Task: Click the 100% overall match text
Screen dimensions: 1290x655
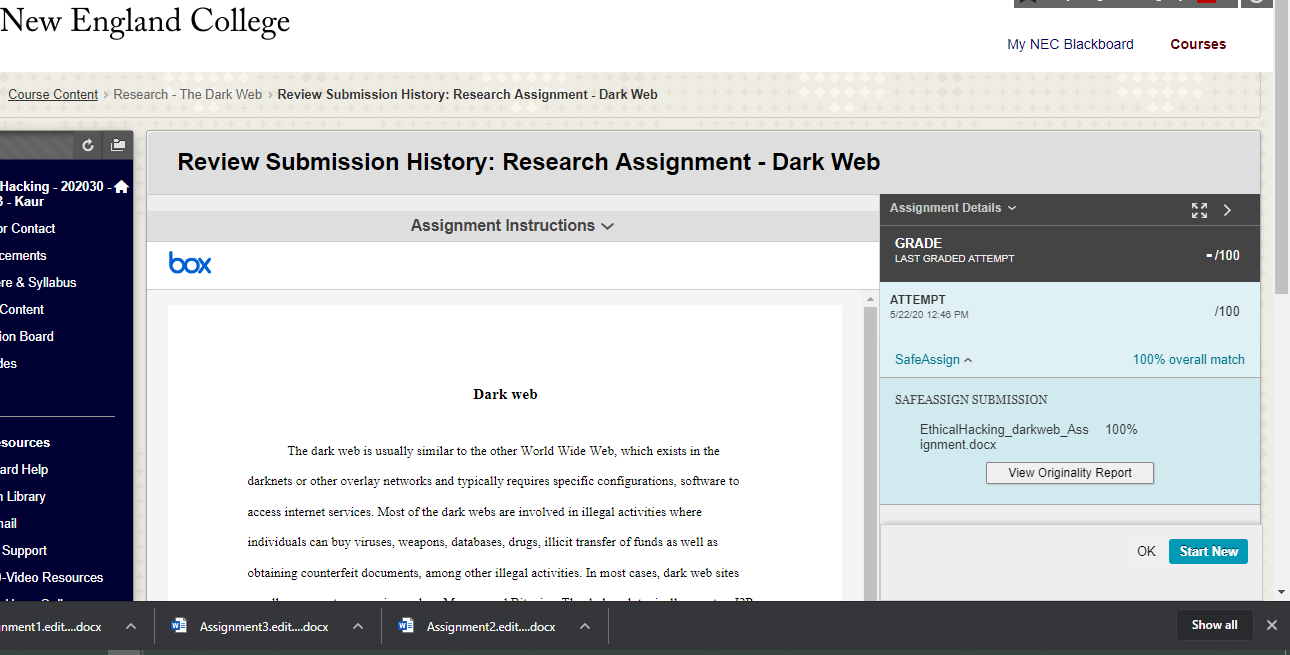Action: click(x=1188, y=359)
